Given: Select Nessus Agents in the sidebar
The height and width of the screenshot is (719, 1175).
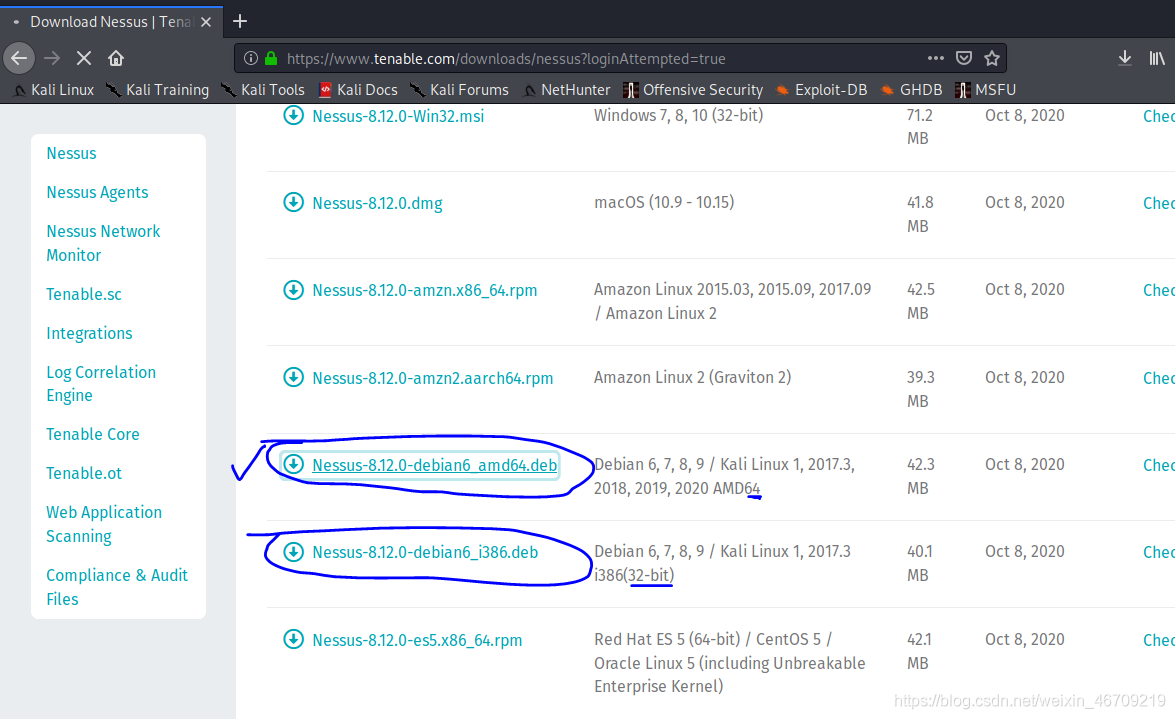Looking at the screenshot, I should [97, 192].
